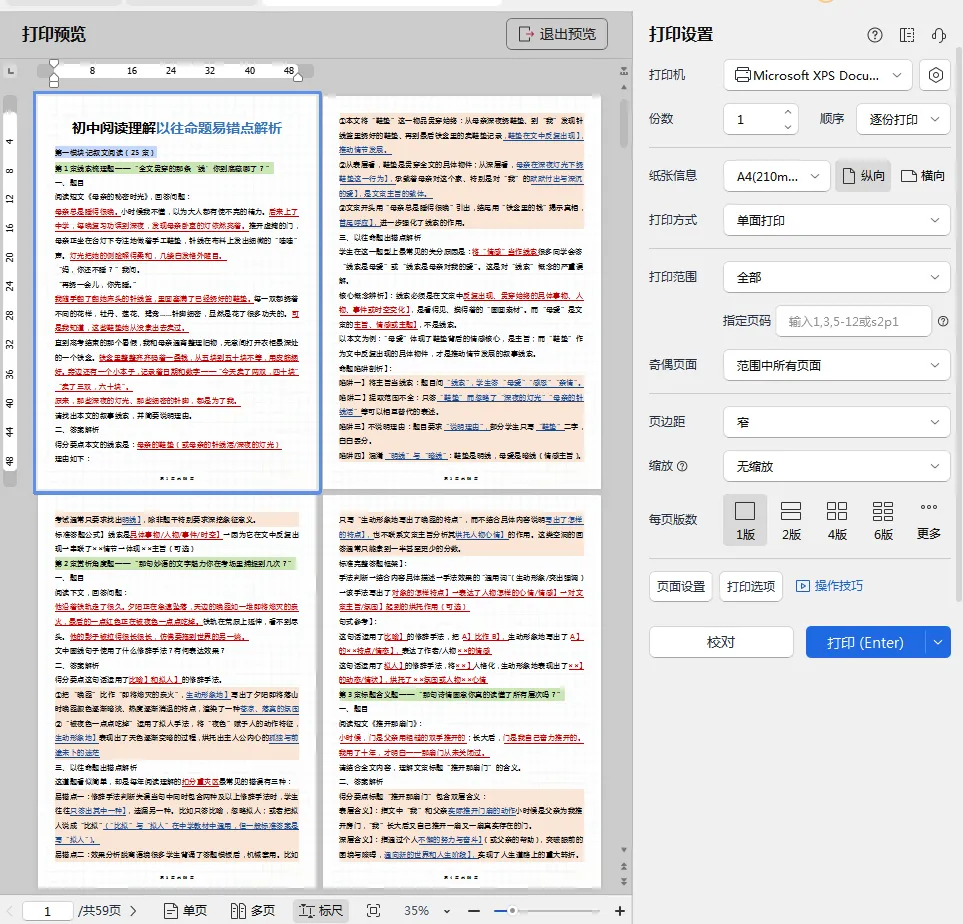This screenshot has width=963, height=924.
Task: Open the 页面设置 page setup dialog
Action: point(681,586)
